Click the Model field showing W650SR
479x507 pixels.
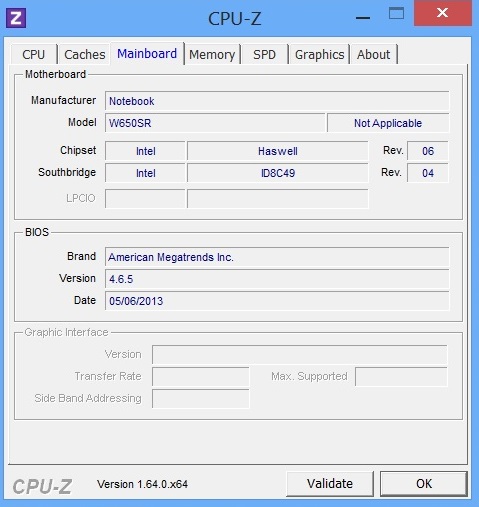click(x=215, y=123)
